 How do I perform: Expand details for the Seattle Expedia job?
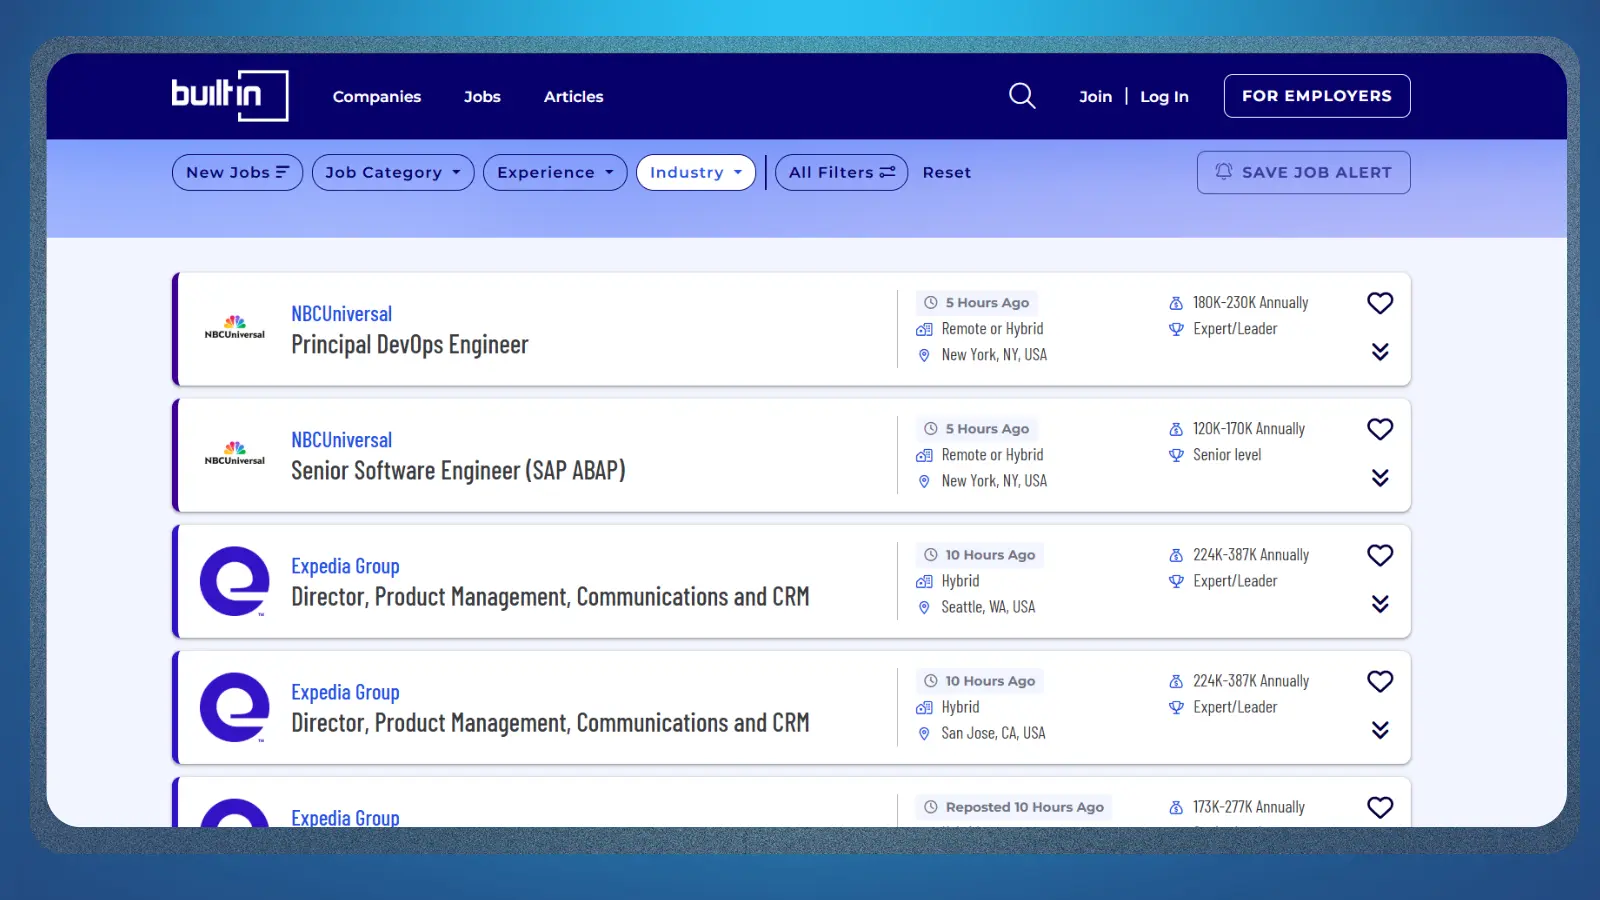pos(1380,604)
